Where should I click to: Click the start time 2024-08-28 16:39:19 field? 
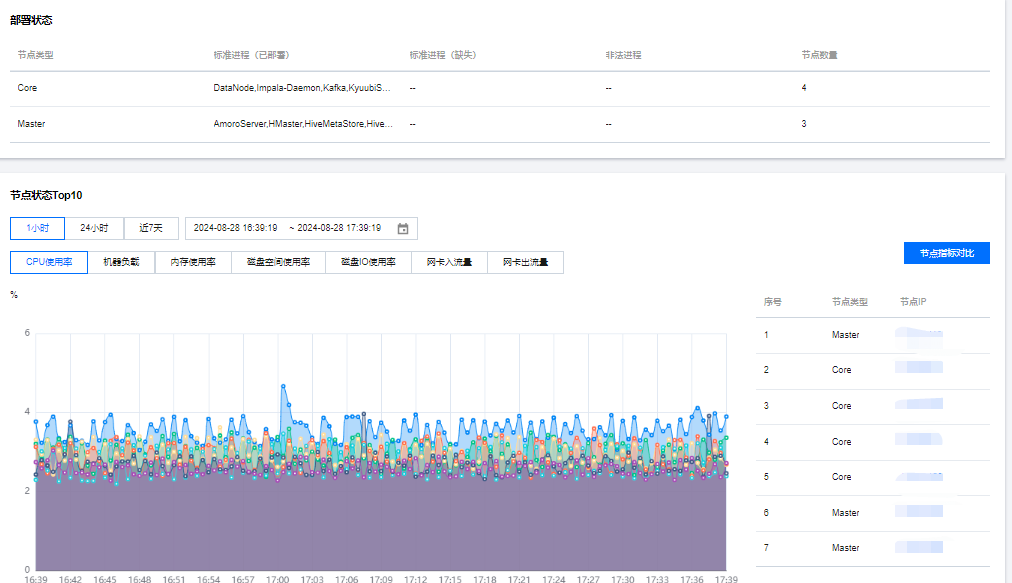[235, 228]
